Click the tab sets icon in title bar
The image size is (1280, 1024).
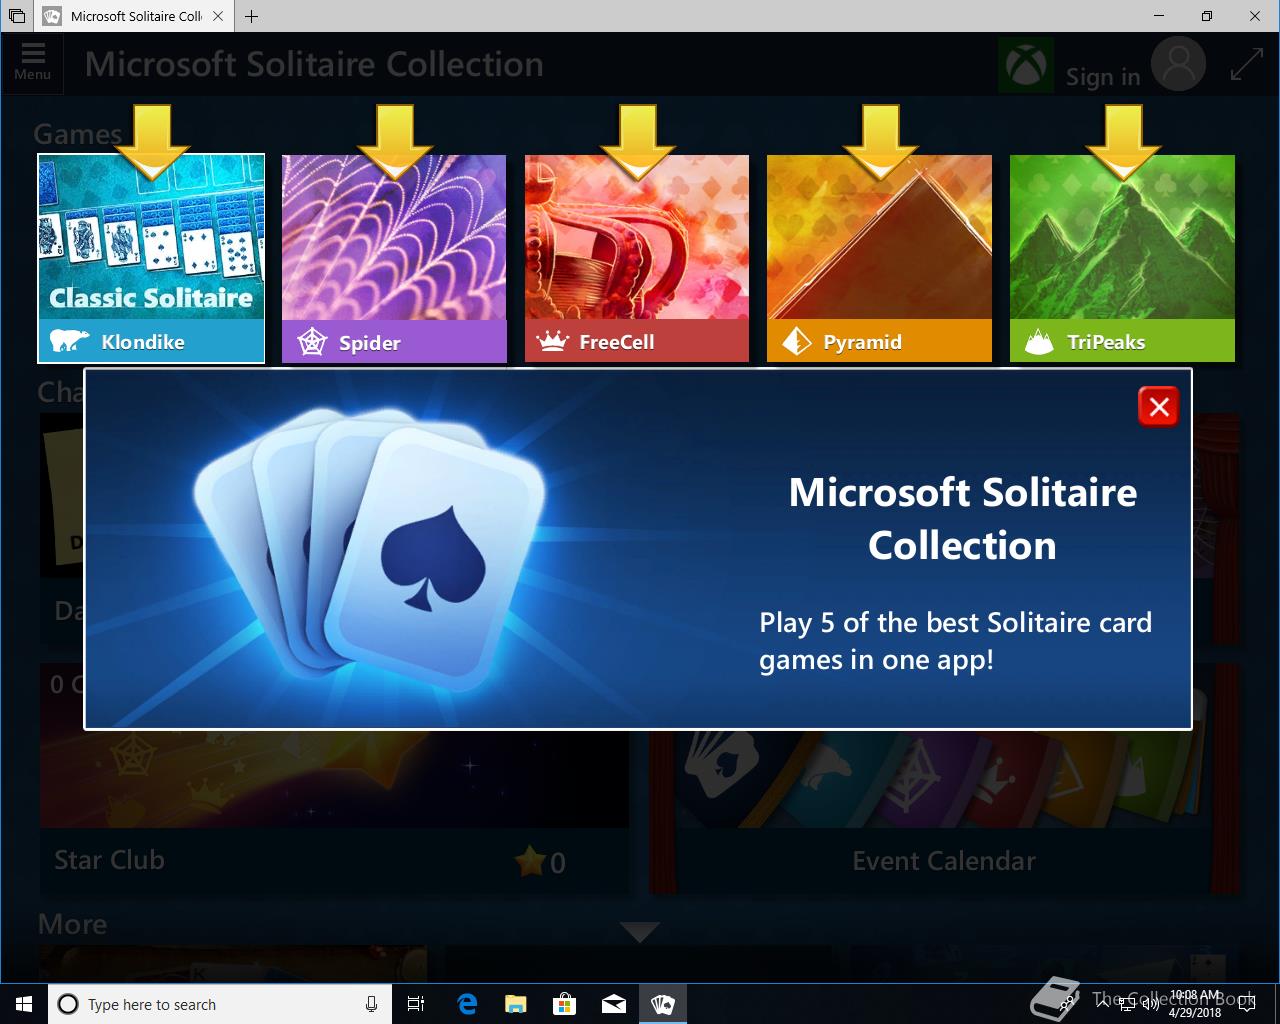coord(16,16)
